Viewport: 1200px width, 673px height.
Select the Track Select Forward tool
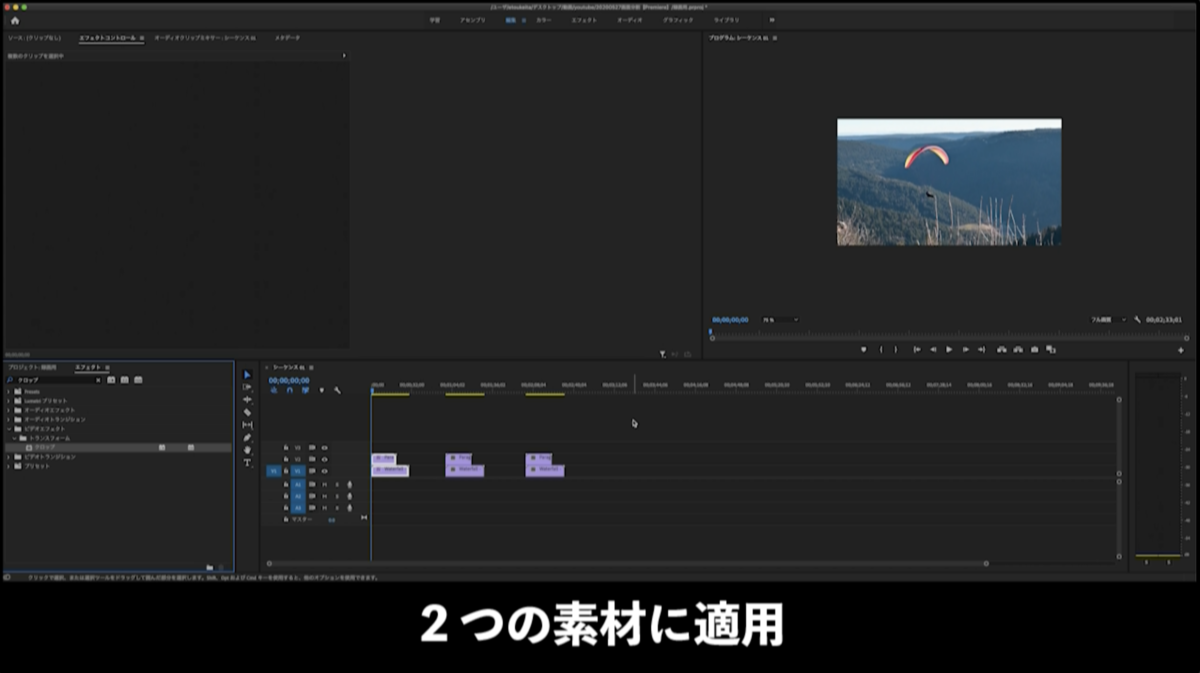[x=247, y=387]
